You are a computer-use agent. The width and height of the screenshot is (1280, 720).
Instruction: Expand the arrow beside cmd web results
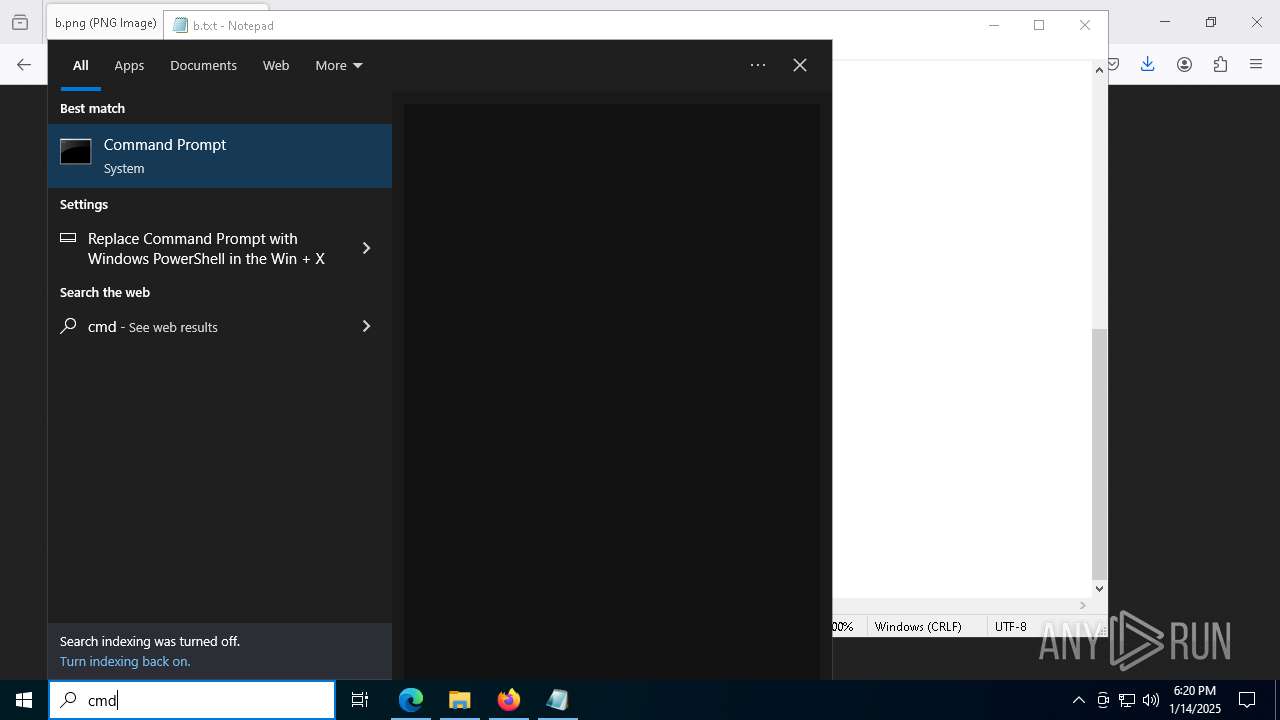coord(366,326)
